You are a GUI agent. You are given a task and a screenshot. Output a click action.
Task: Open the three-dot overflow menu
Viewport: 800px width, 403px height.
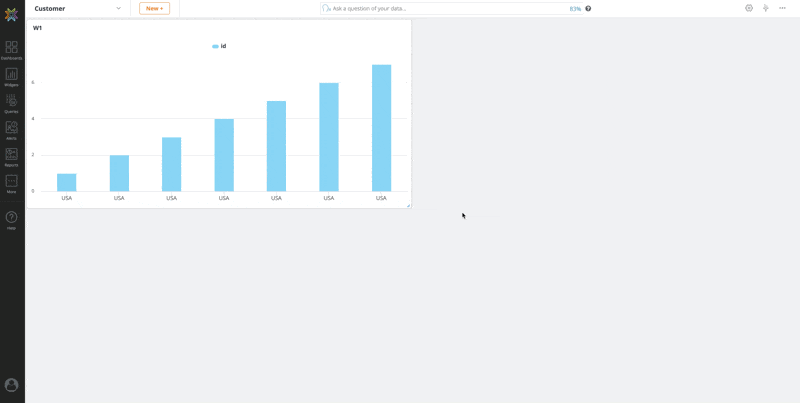pos(783,8)
